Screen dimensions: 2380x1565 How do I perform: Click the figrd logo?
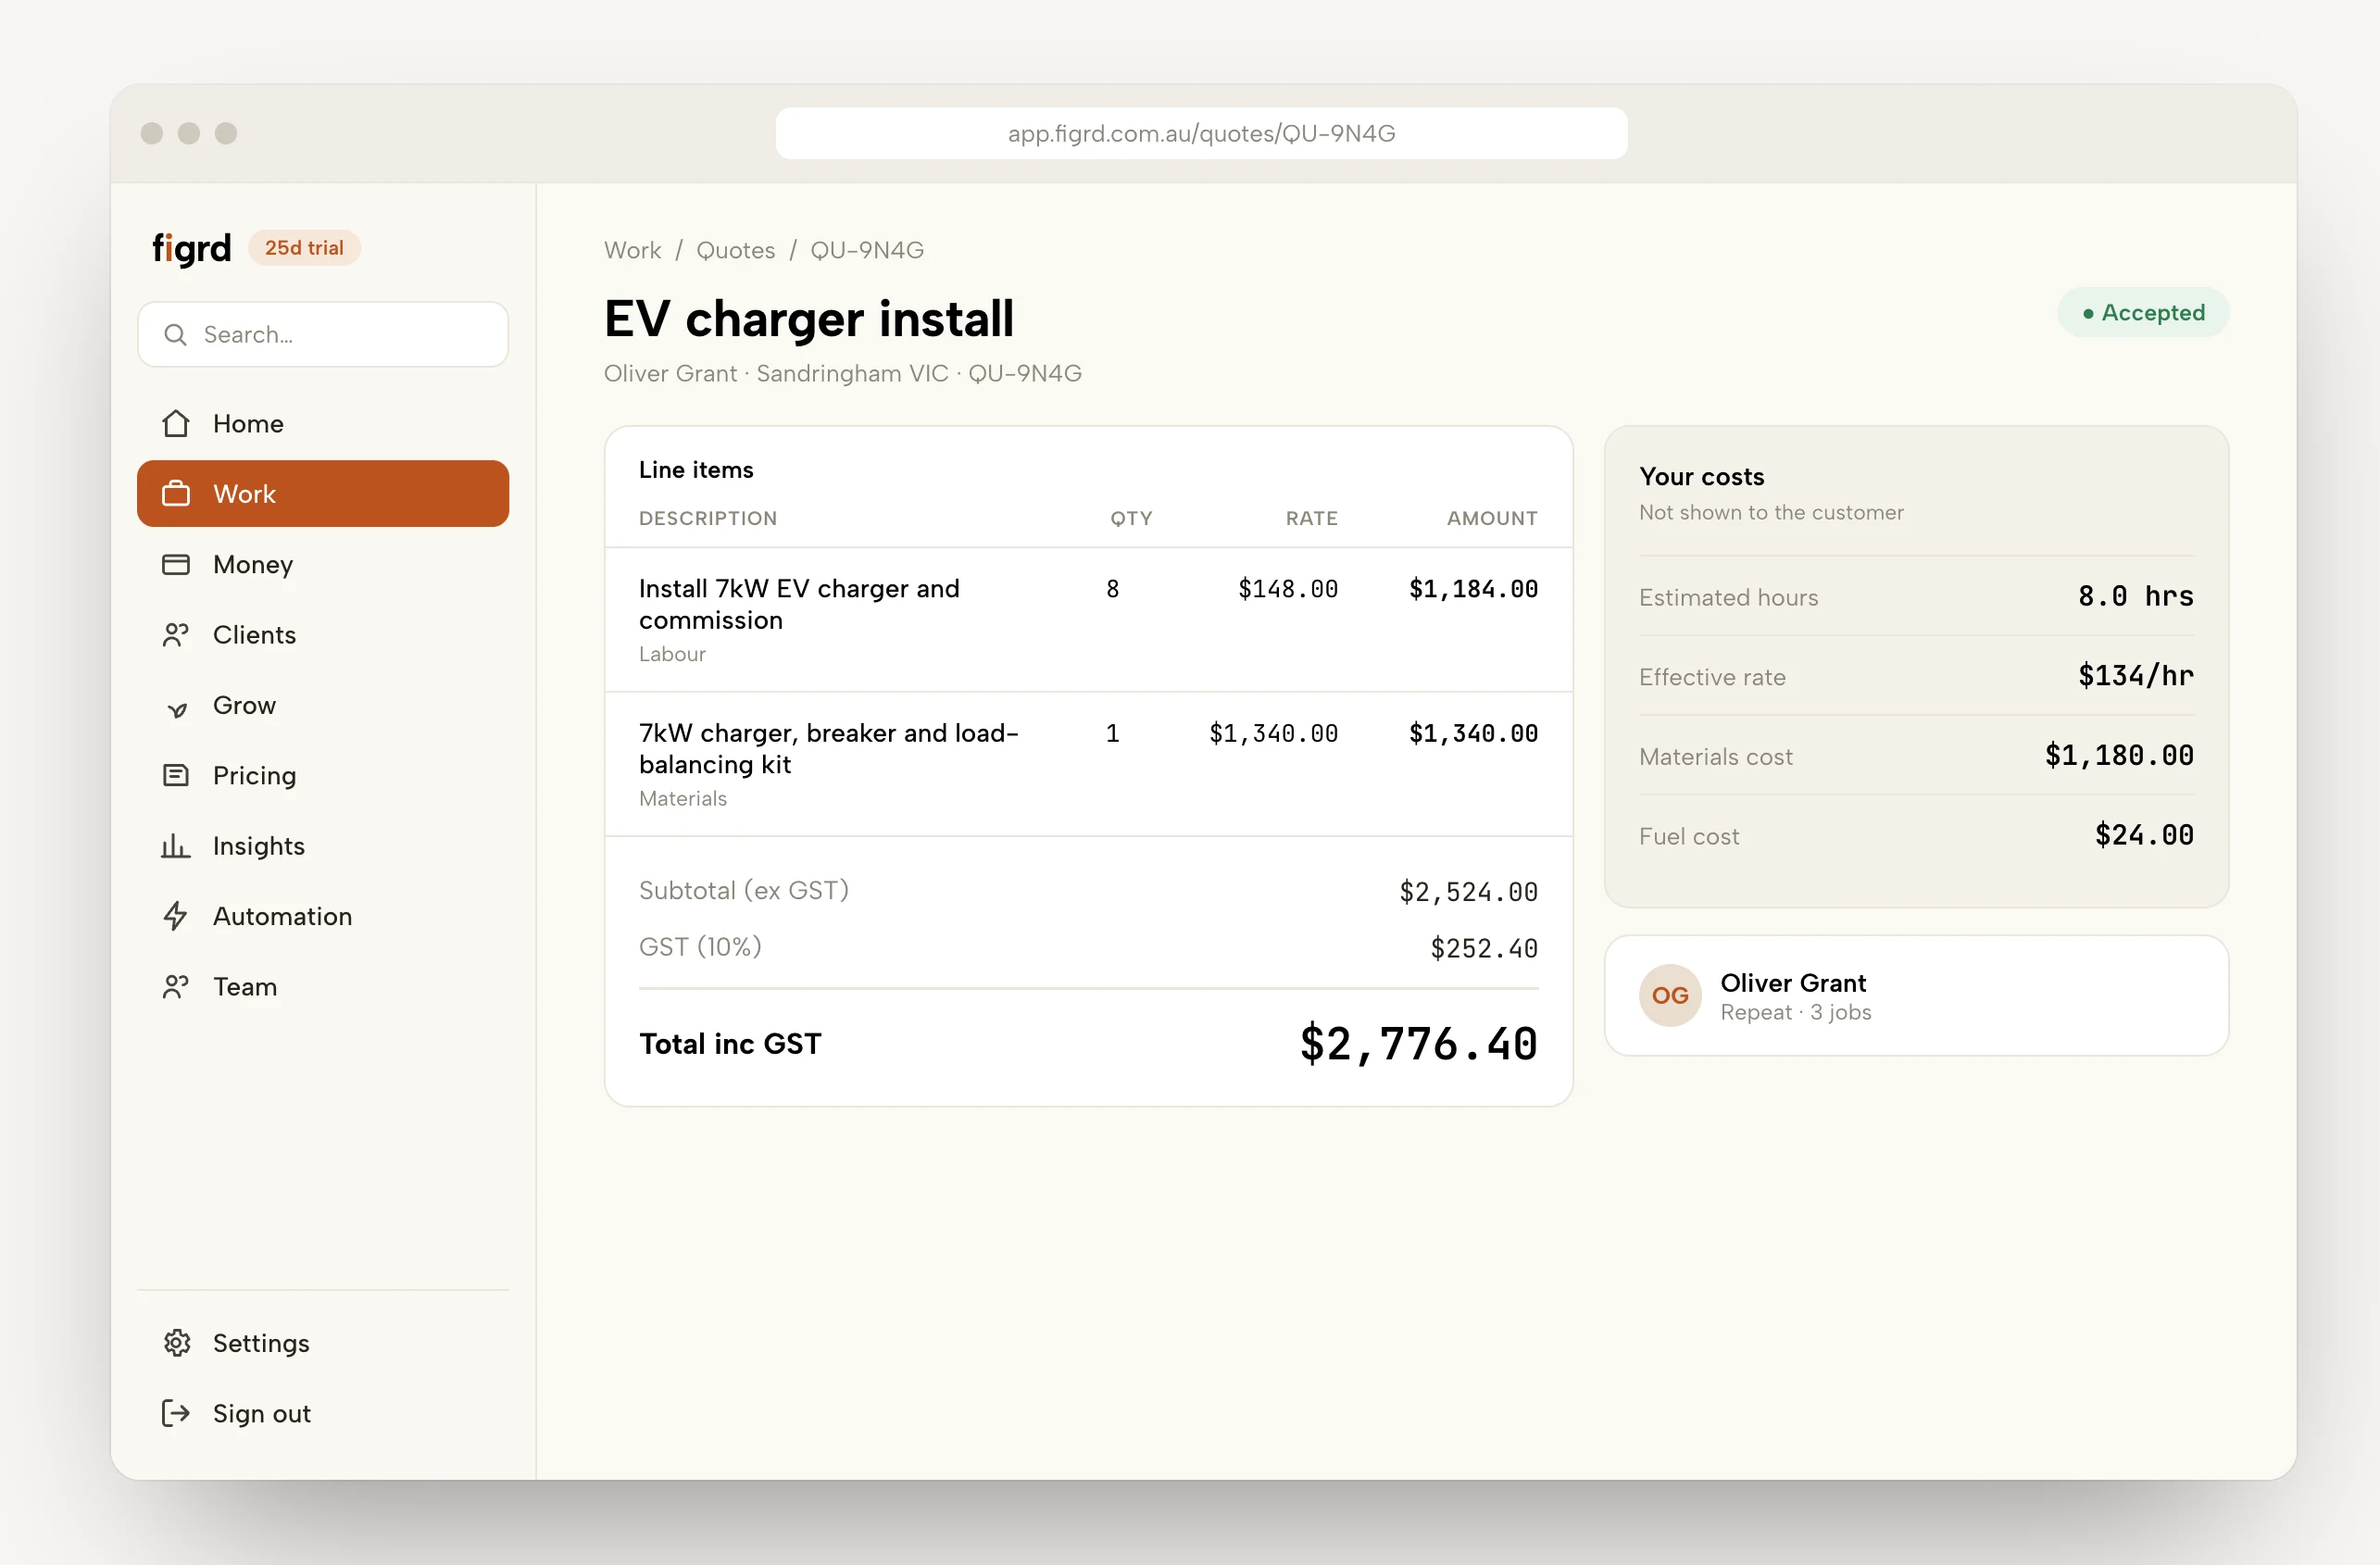tap(191, 248)
